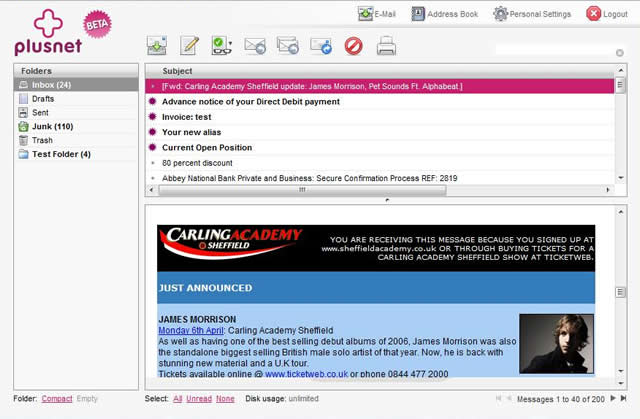640x419 pixels.
Task: Select all unread messages link
Action: coord(197,399)
